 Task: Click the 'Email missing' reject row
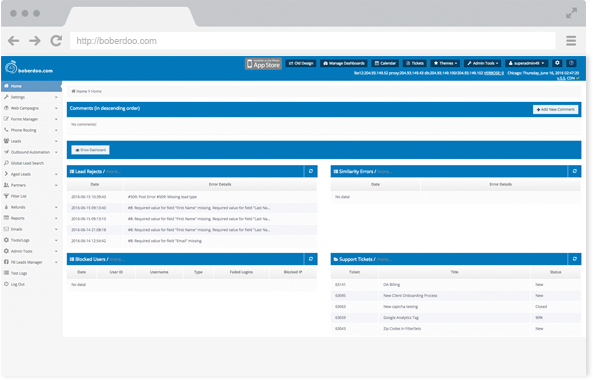[192, 241]
